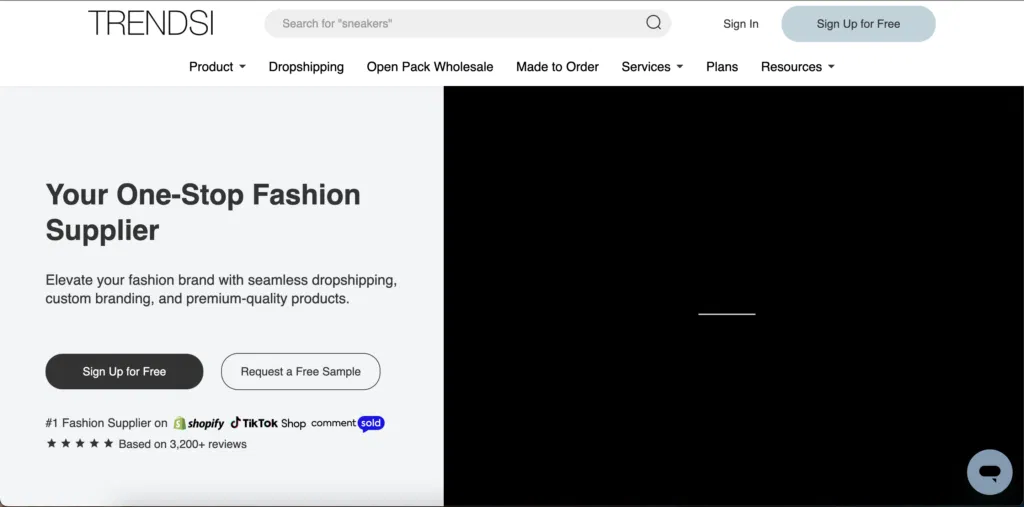This screenshot has height=507, width=1024.
Task: Click "Your One-Stop Fashion Supplier" heading
Action: (x=203, y=212)
